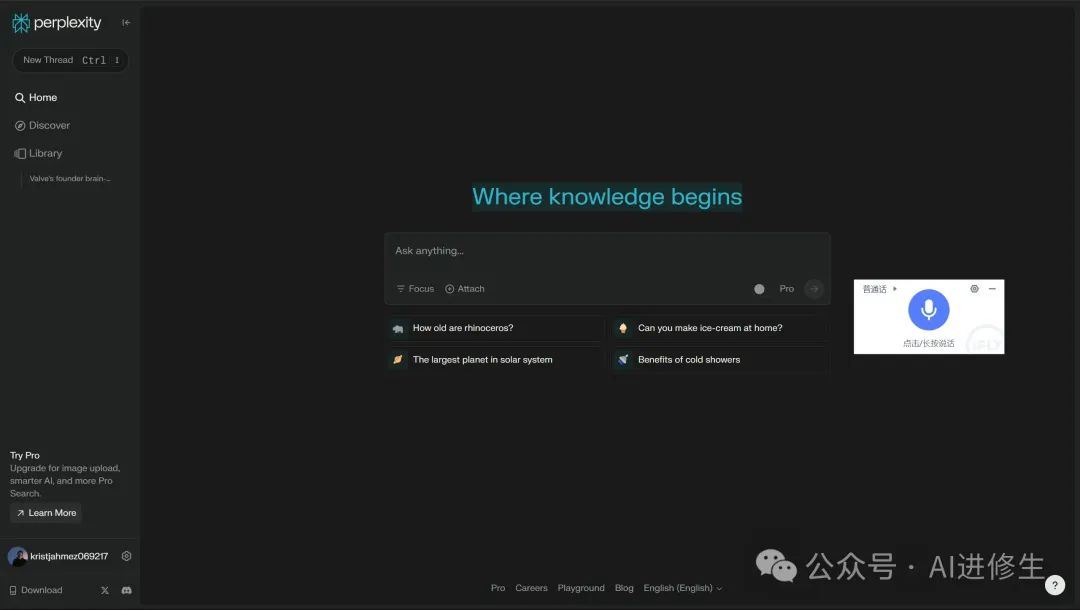Open the Discord link icon

[x=127, y=591]
